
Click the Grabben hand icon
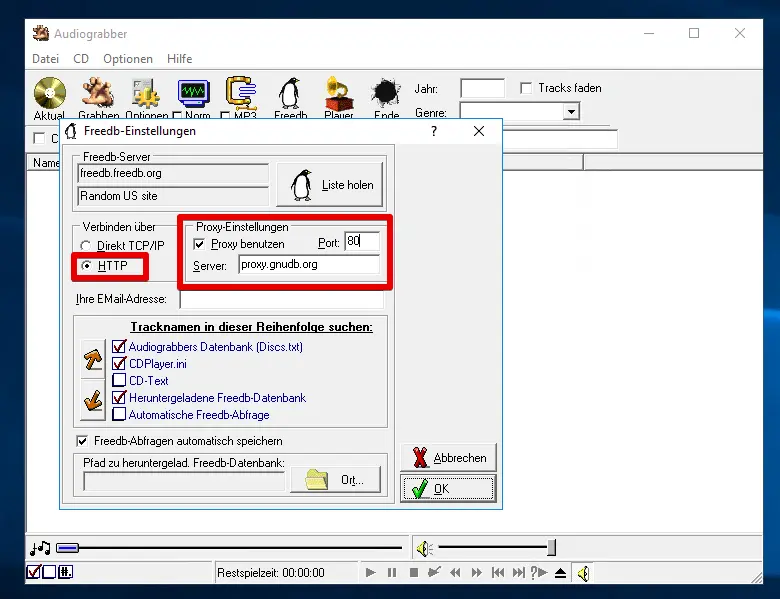(x=98, y=93)
